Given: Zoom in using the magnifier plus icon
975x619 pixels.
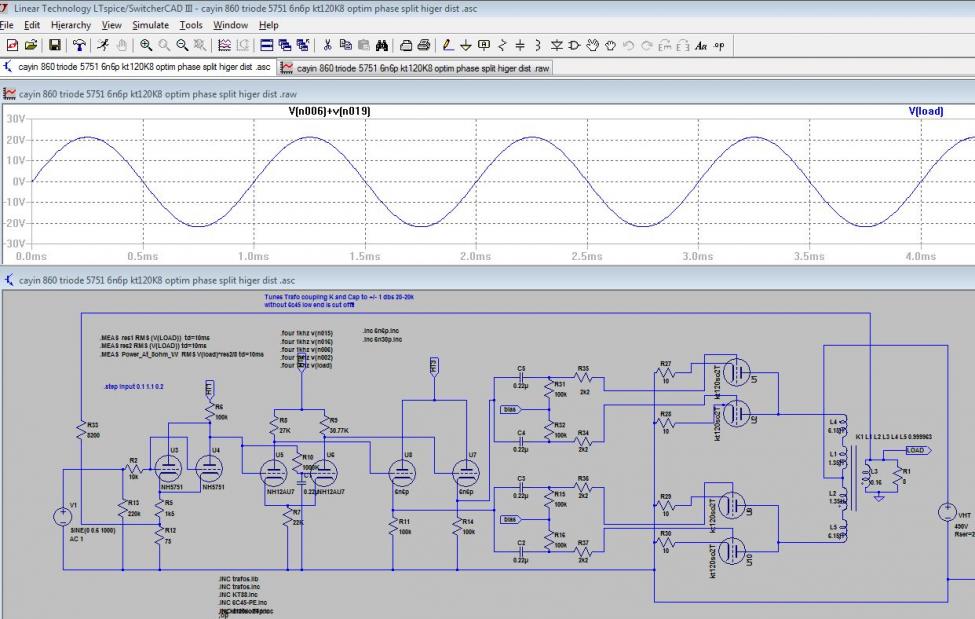Looking at the screenshot, I should (x=146, y=45).
